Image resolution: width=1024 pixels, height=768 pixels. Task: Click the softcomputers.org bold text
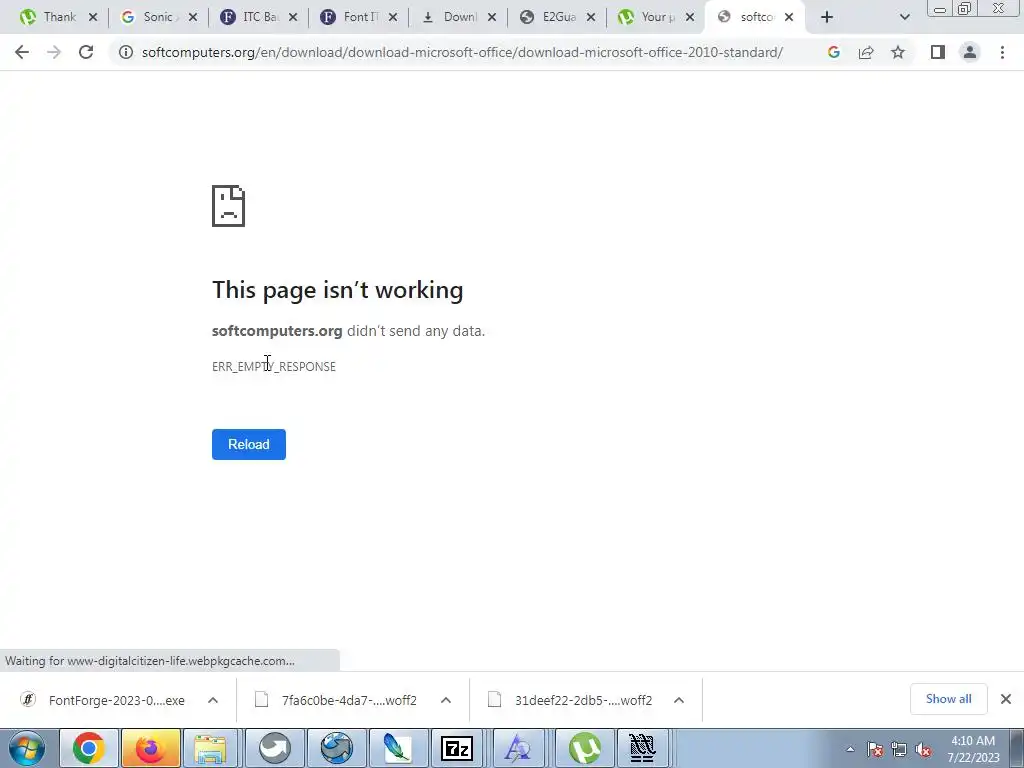coord(277,330)
